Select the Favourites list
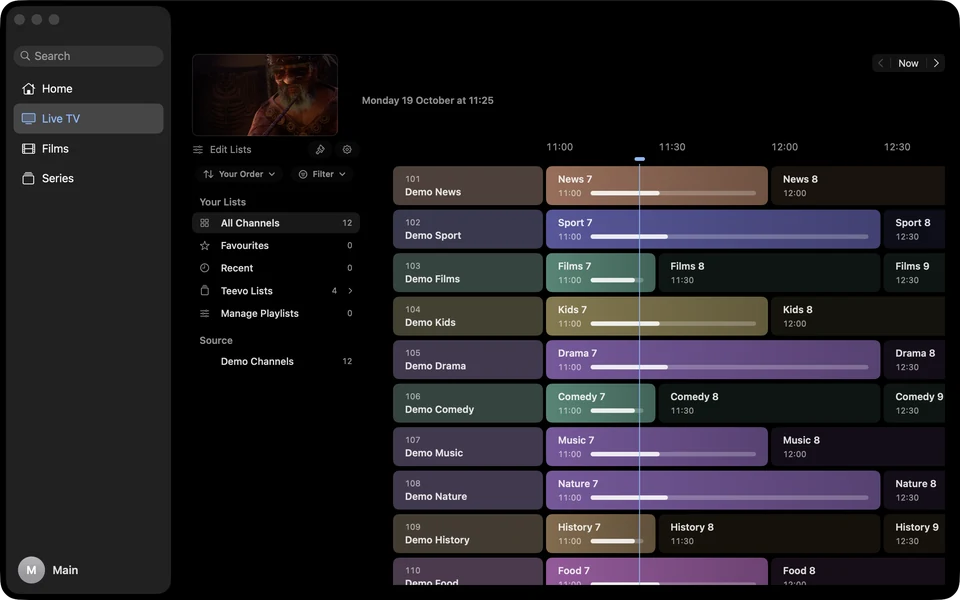Viewport: 960px width, 600px height. point(276,246)
